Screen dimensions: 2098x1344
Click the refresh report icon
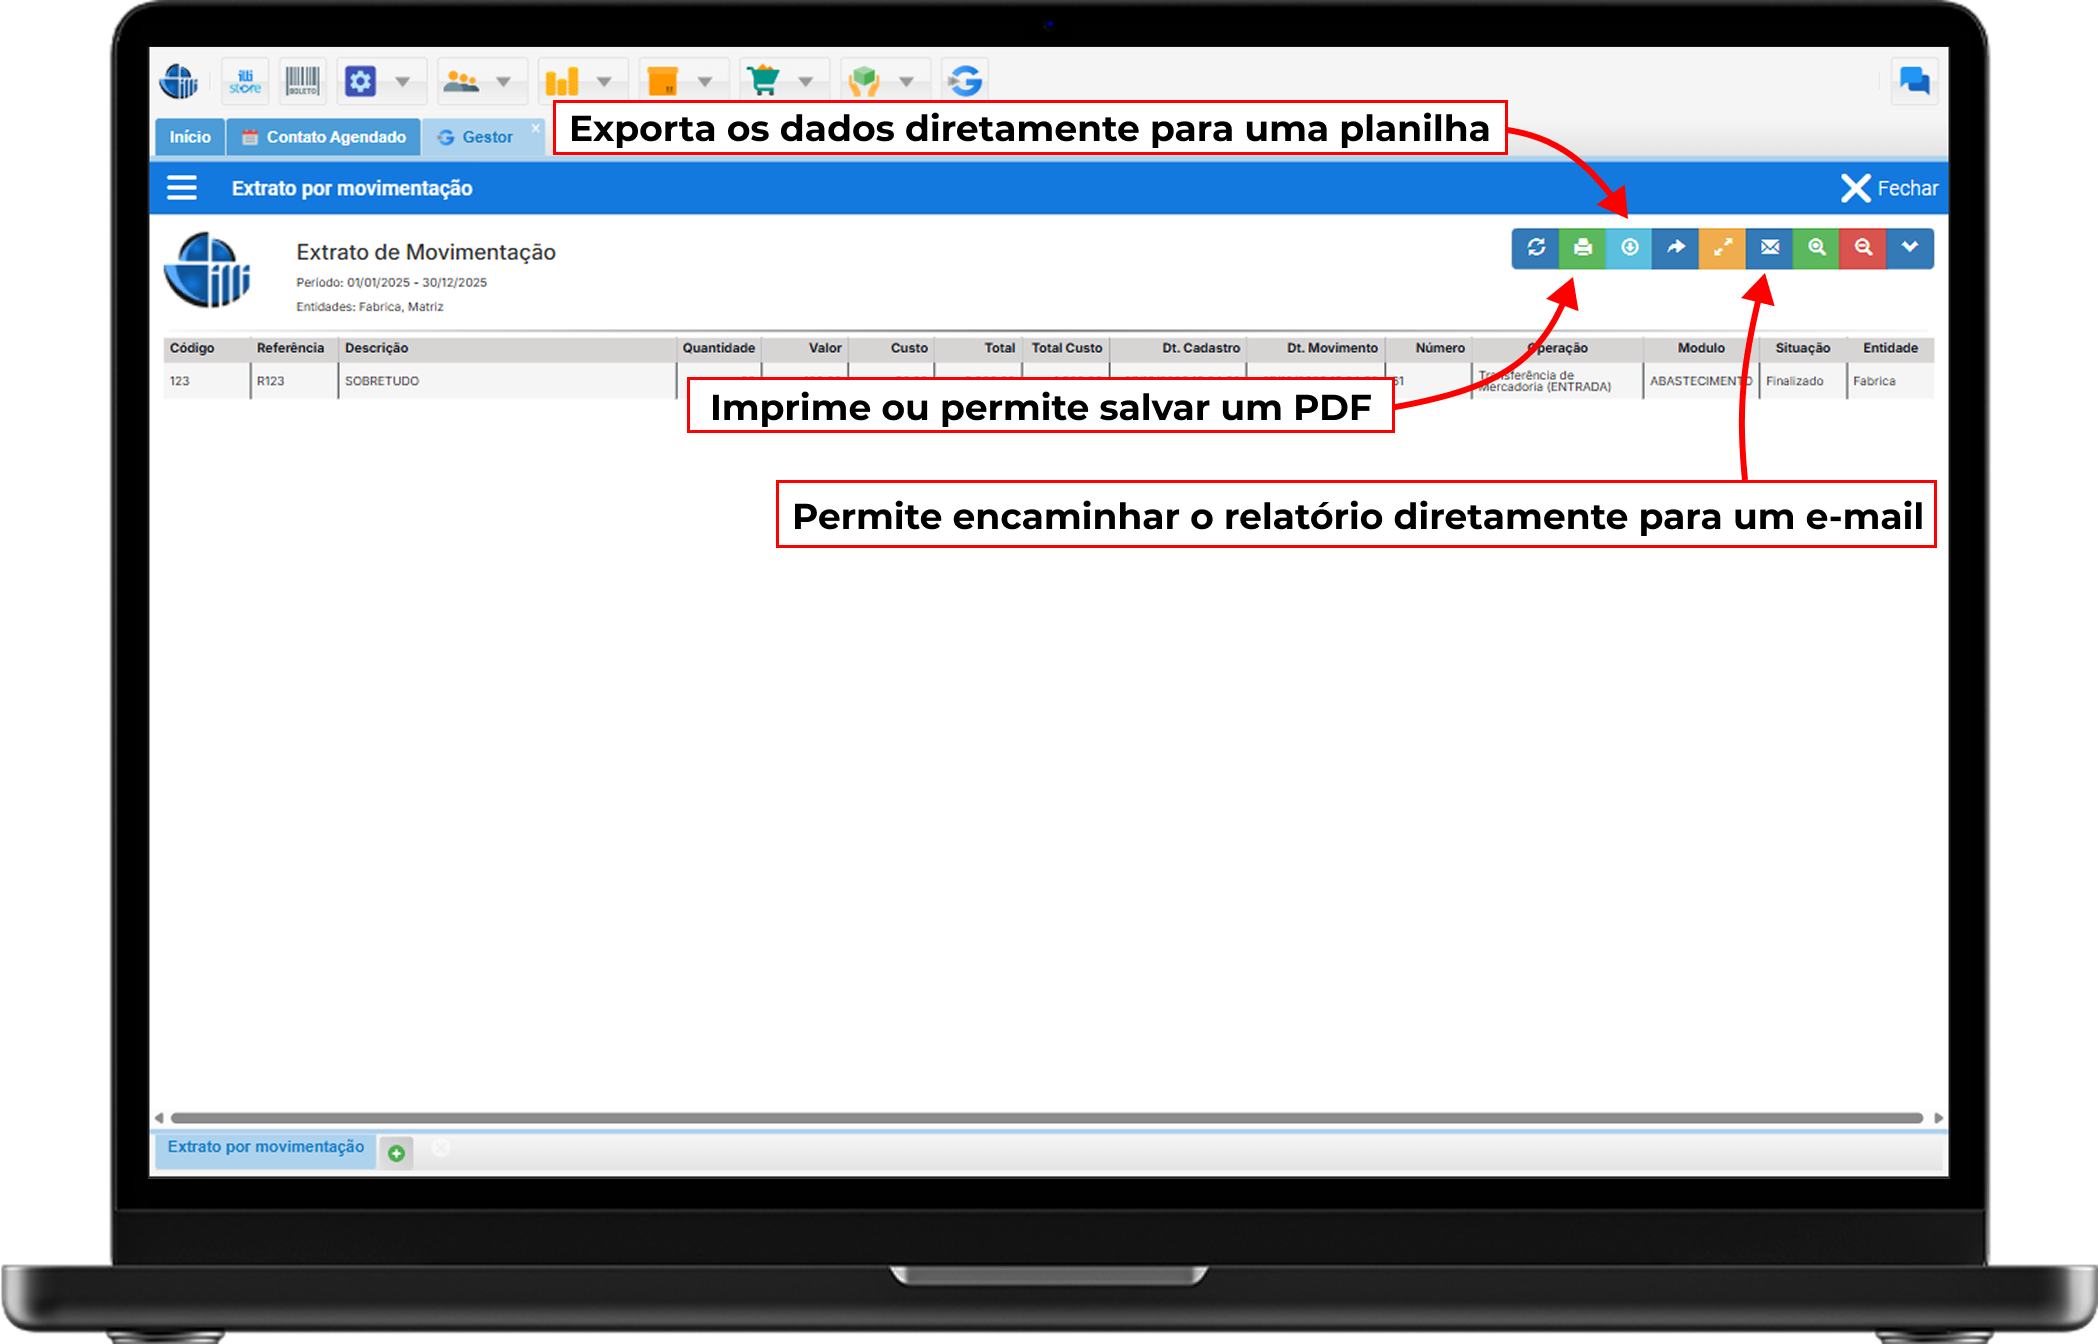[x=1535, y=248]
